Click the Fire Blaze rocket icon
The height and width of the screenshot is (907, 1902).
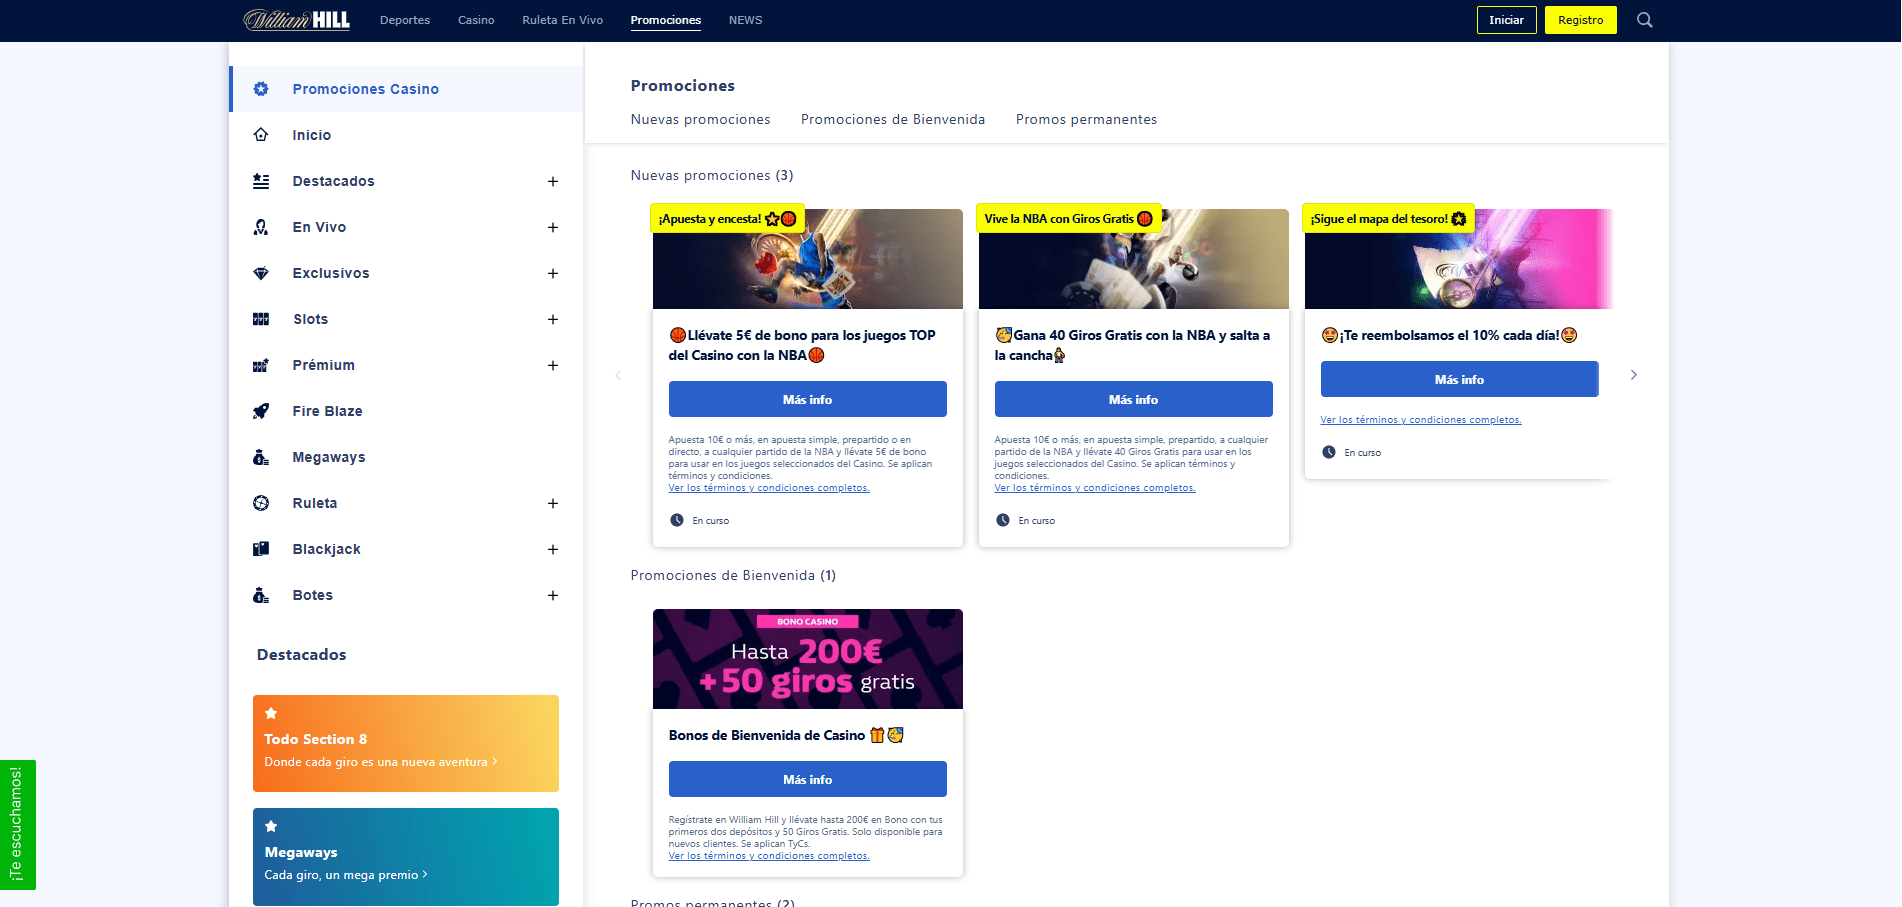point(261,411)
